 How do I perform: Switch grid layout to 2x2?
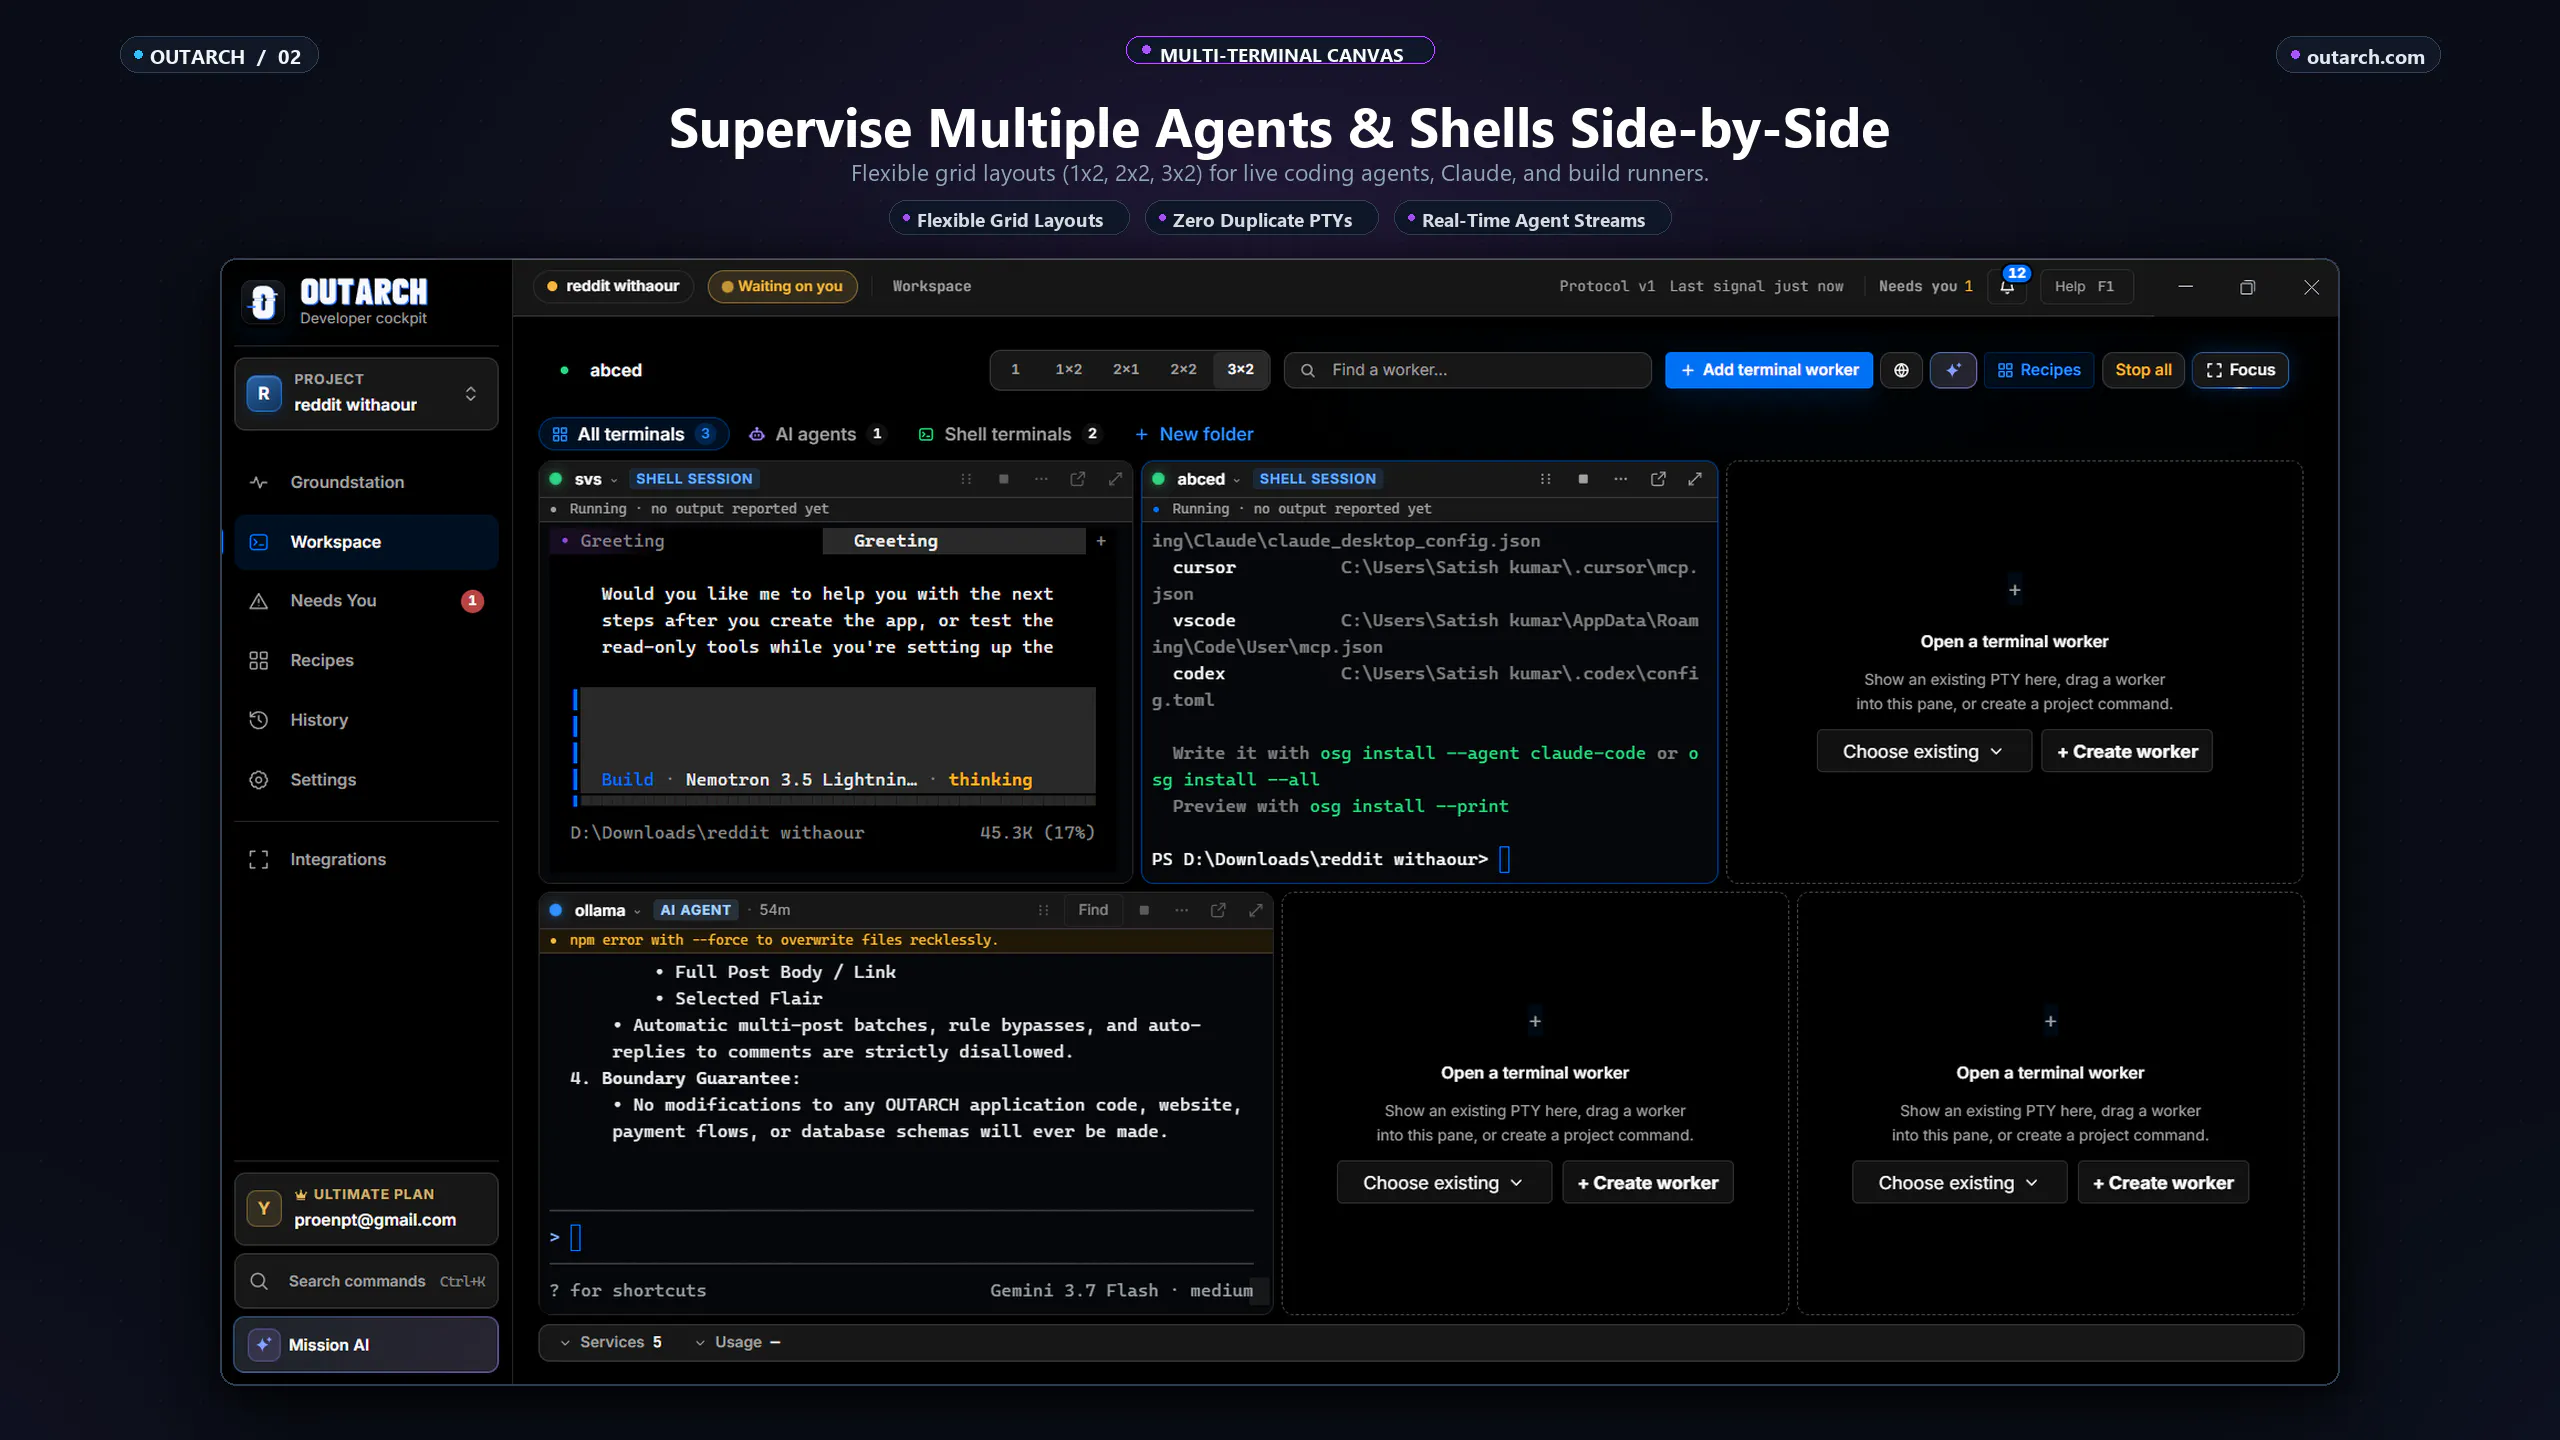point(1183,370)
